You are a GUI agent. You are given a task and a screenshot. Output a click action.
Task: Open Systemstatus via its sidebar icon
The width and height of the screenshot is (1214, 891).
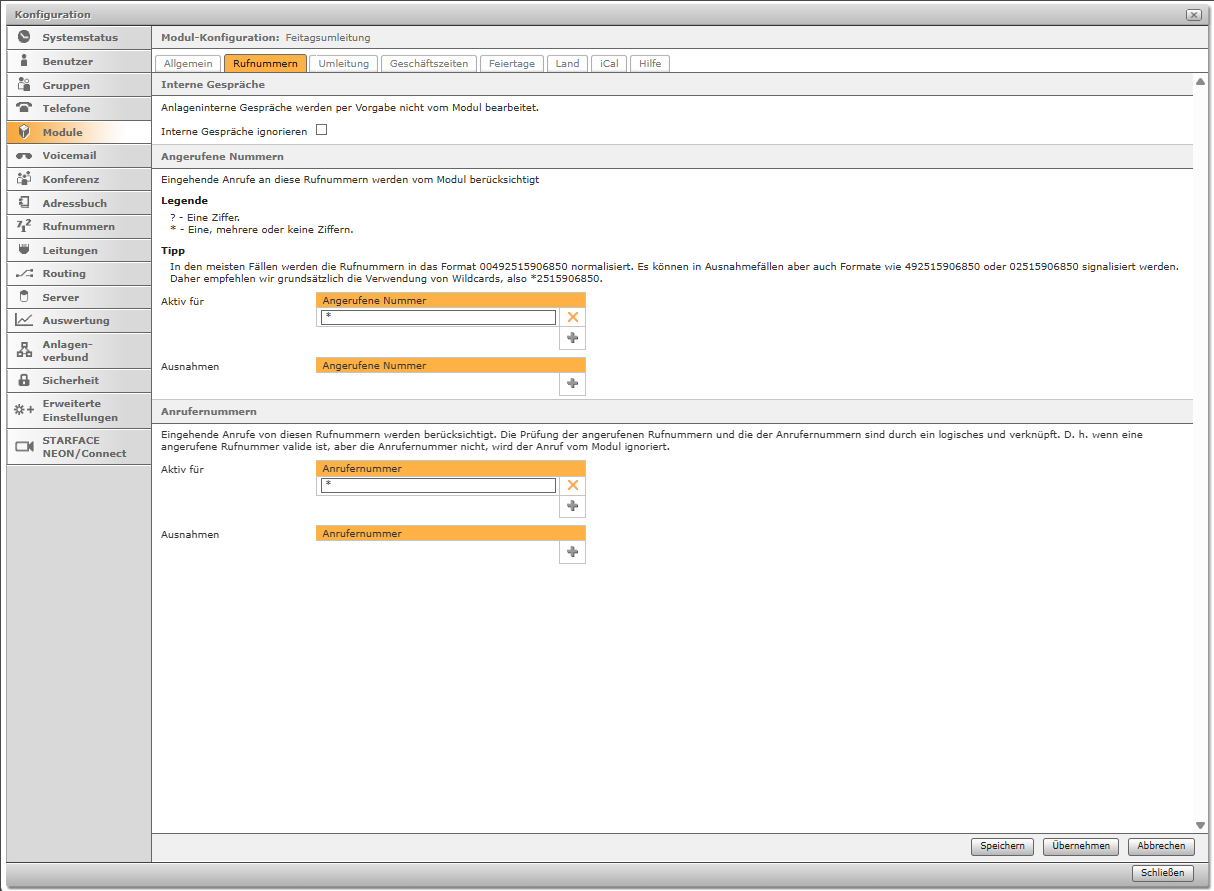pyautogui.click(x=24, y=37)
